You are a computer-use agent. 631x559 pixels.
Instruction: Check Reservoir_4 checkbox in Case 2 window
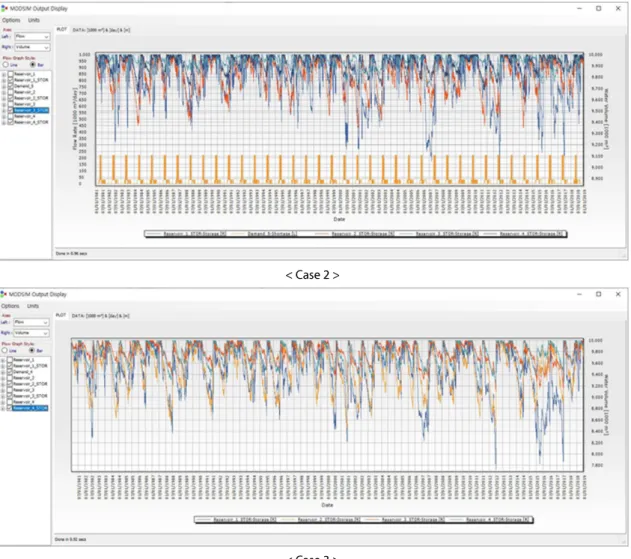[10, 116]
